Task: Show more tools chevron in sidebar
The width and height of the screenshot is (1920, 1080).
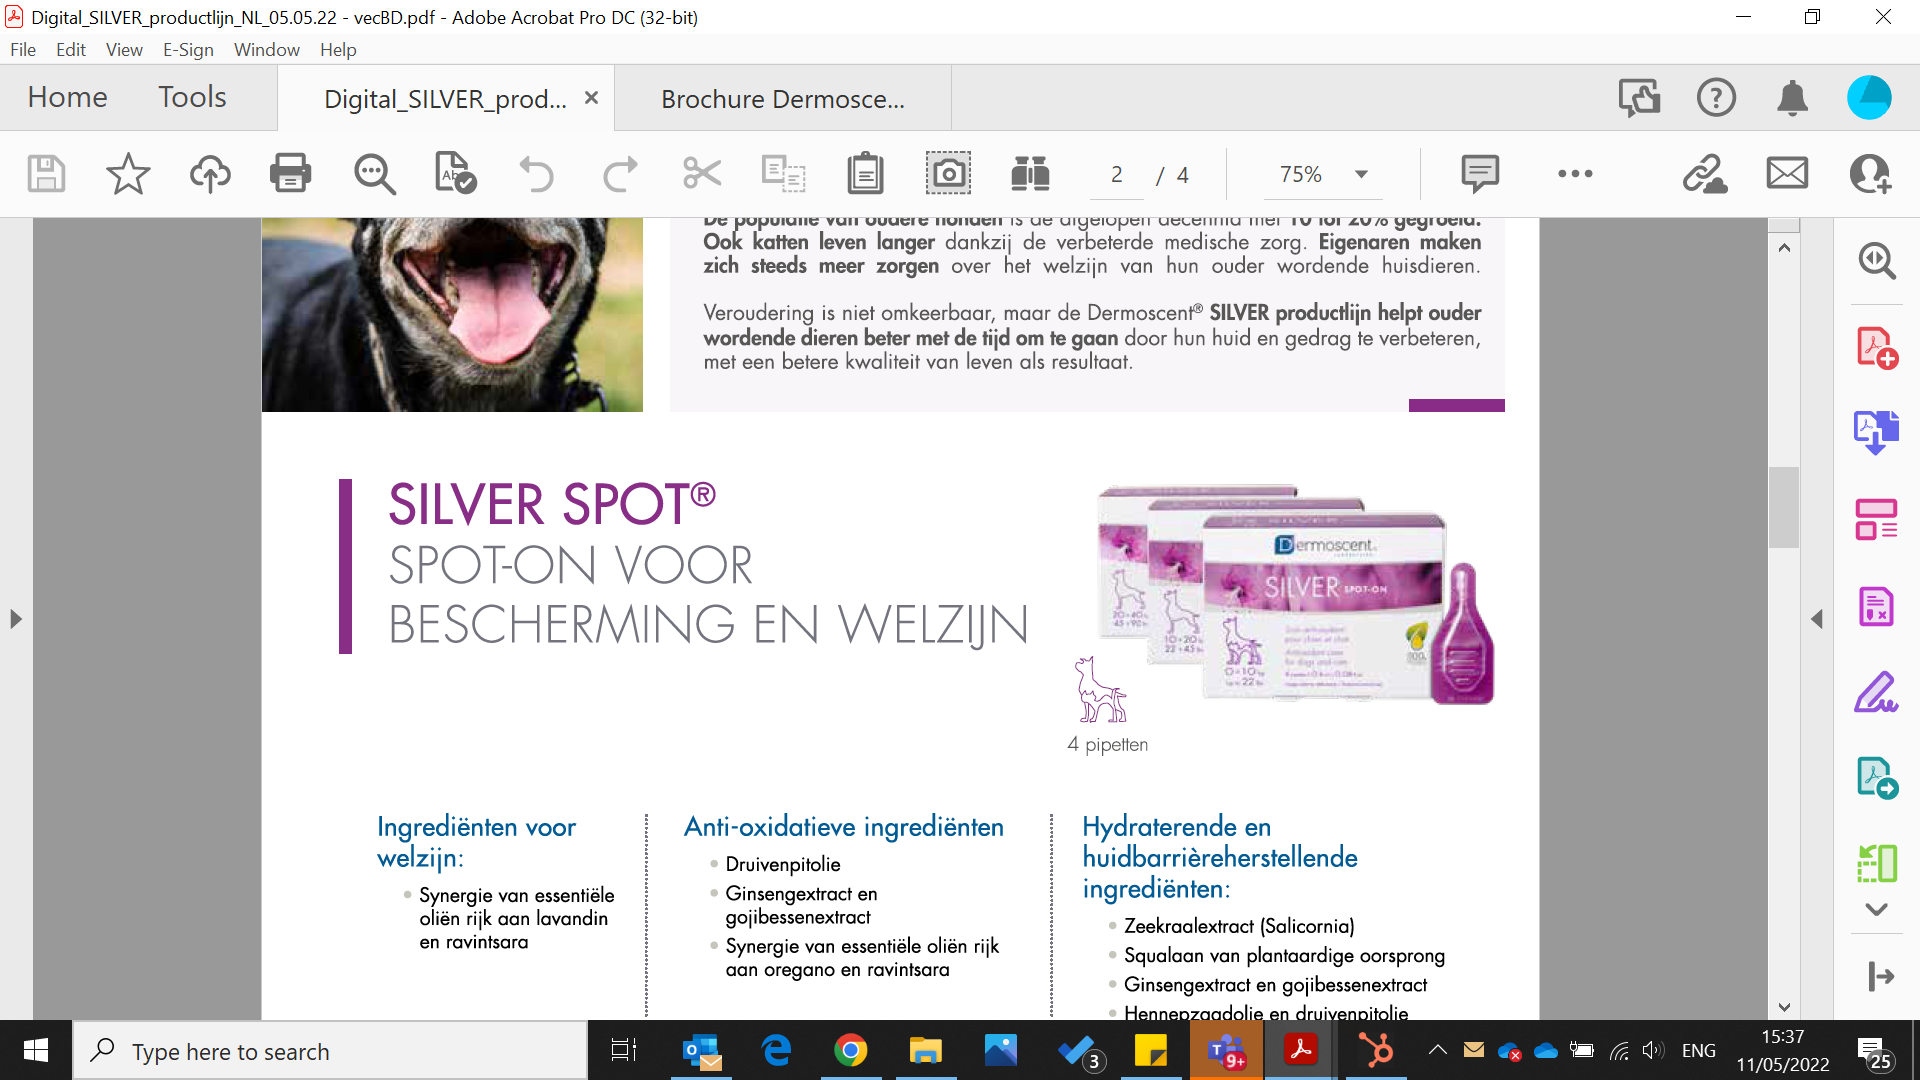Action: coord(1876,909)
